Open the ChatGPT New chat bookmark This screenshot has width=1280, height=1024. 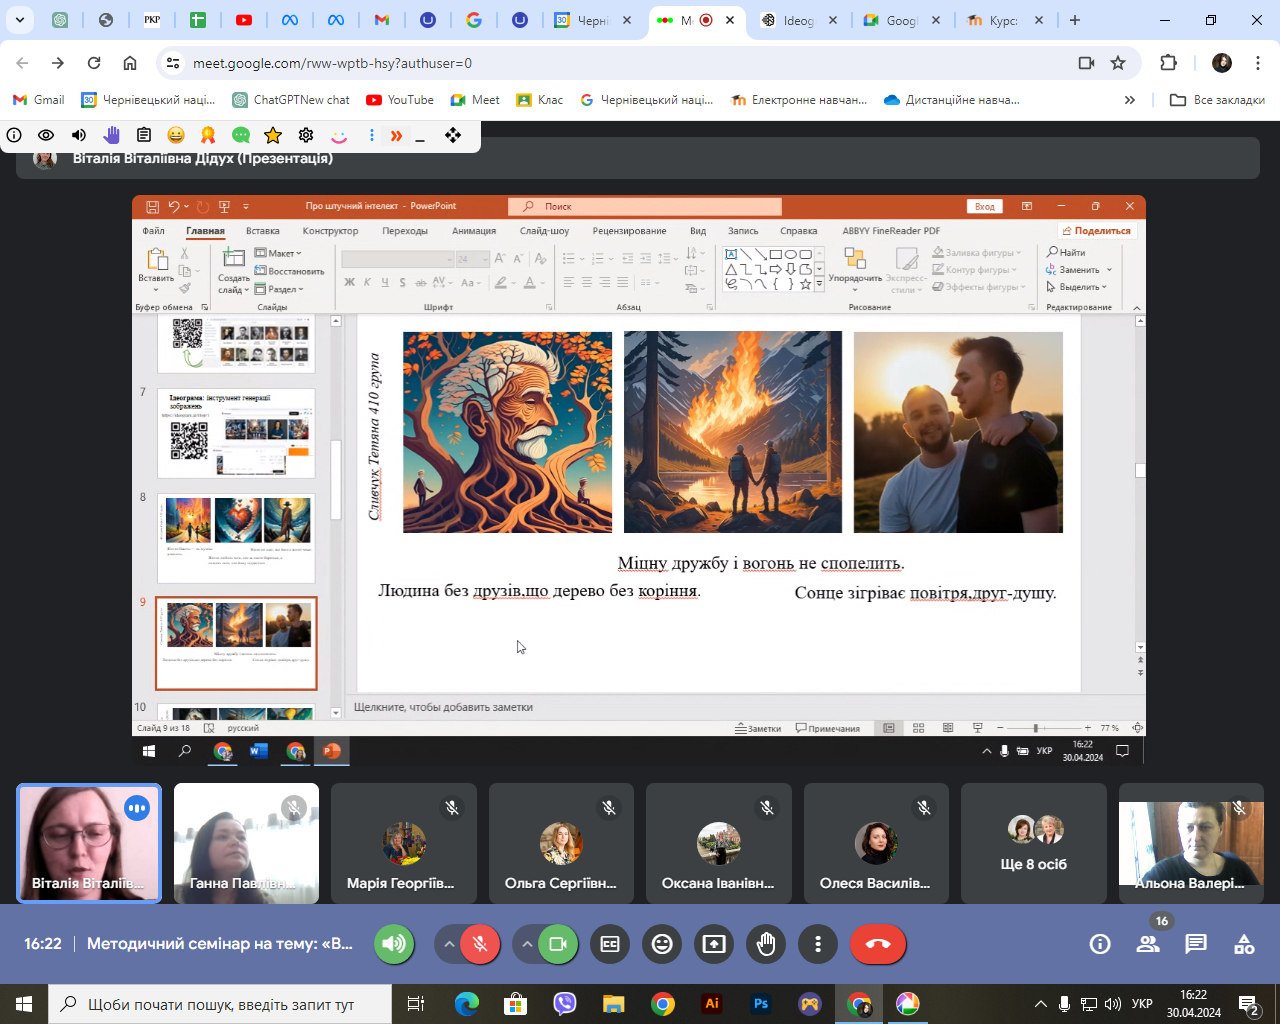291,100
